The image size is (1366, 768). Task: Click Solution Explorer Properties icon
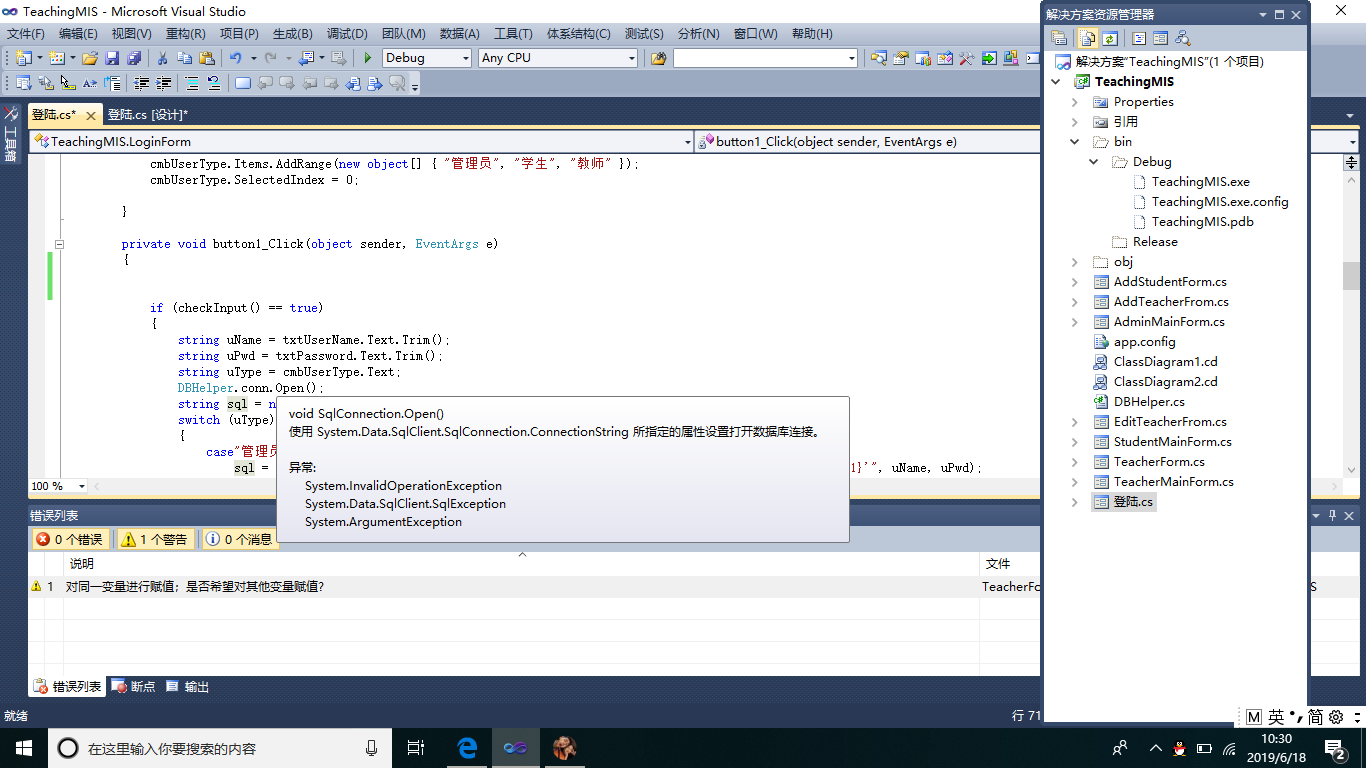(1059, 38)
